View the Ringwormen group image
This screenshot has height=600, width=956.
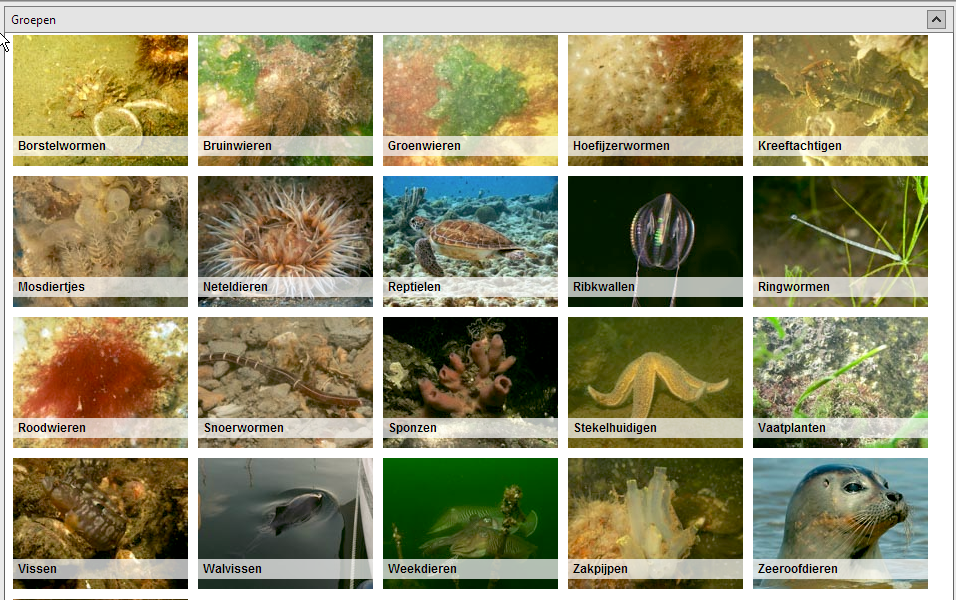840,241
